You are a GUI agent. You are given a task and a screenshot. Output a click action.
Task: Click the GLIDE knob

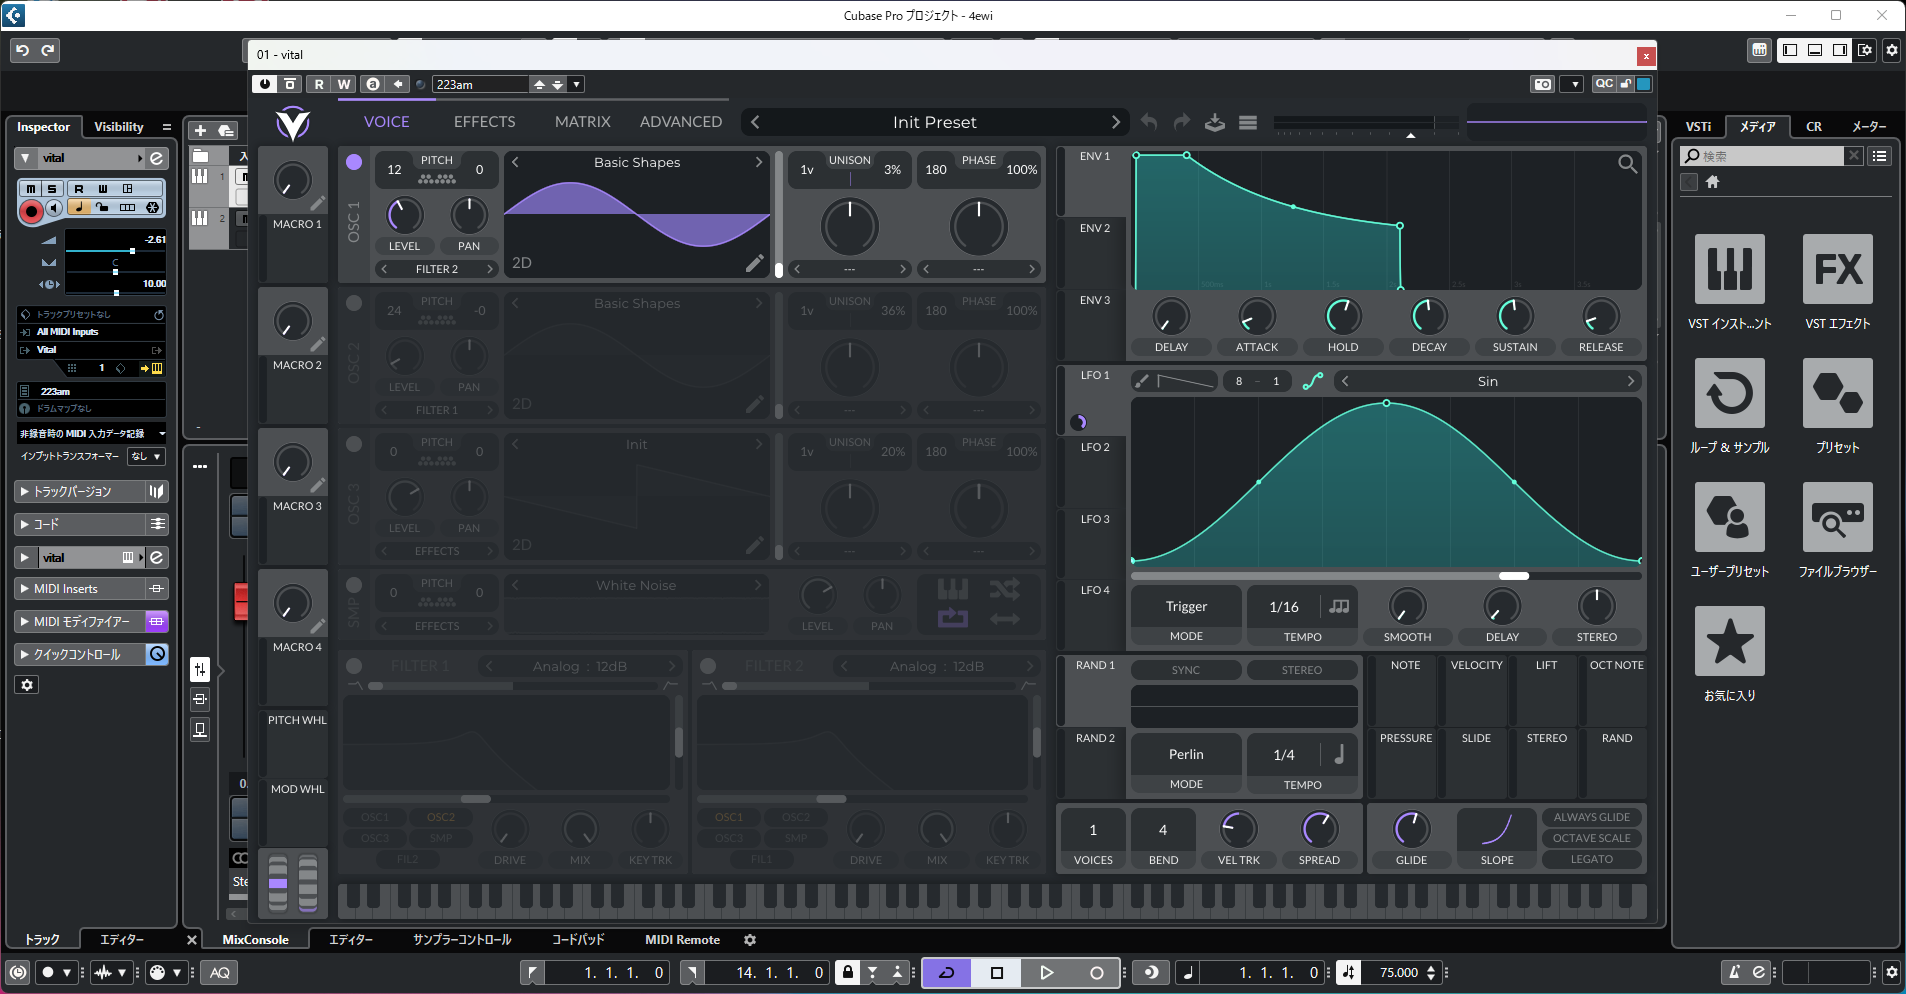tap(1411, 829)
